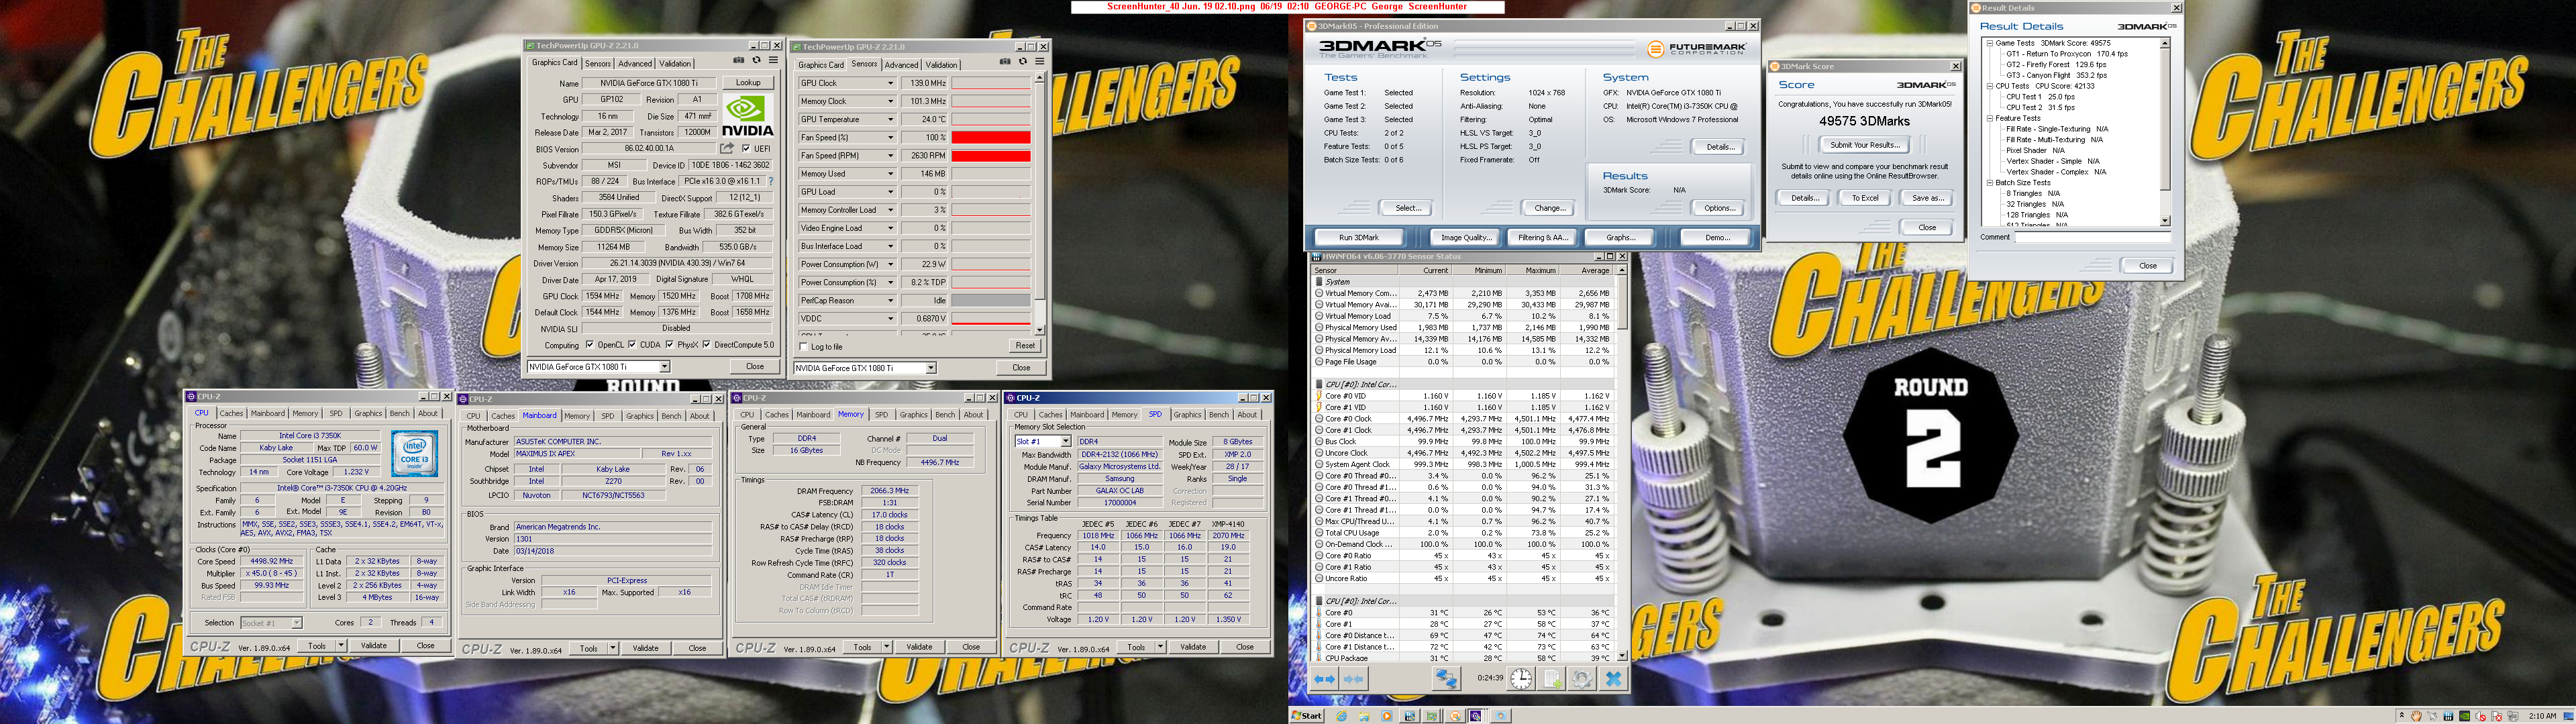Click Image Quality button in 3DMark05
This screenshot has width=2576, height=724.
coord(1466,238)
